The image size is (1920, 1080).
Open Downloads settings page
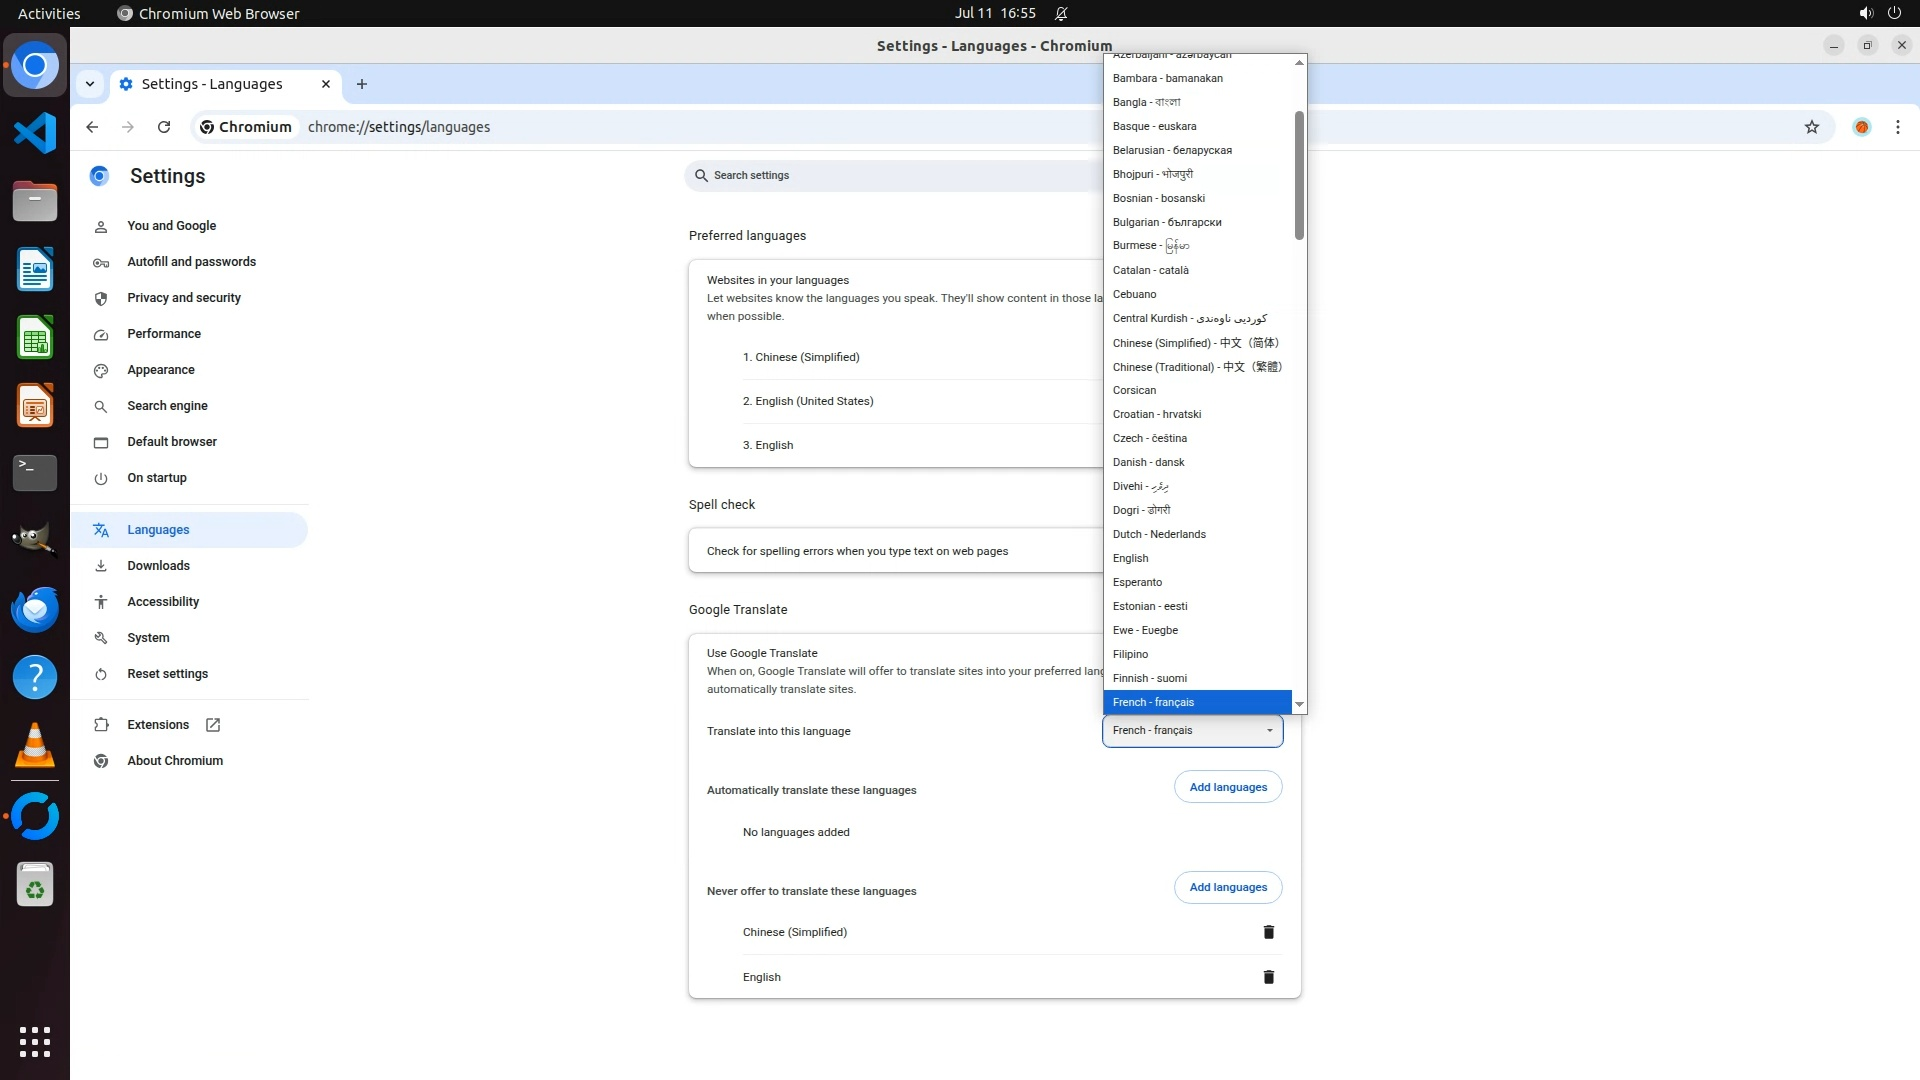coord(158,566)
